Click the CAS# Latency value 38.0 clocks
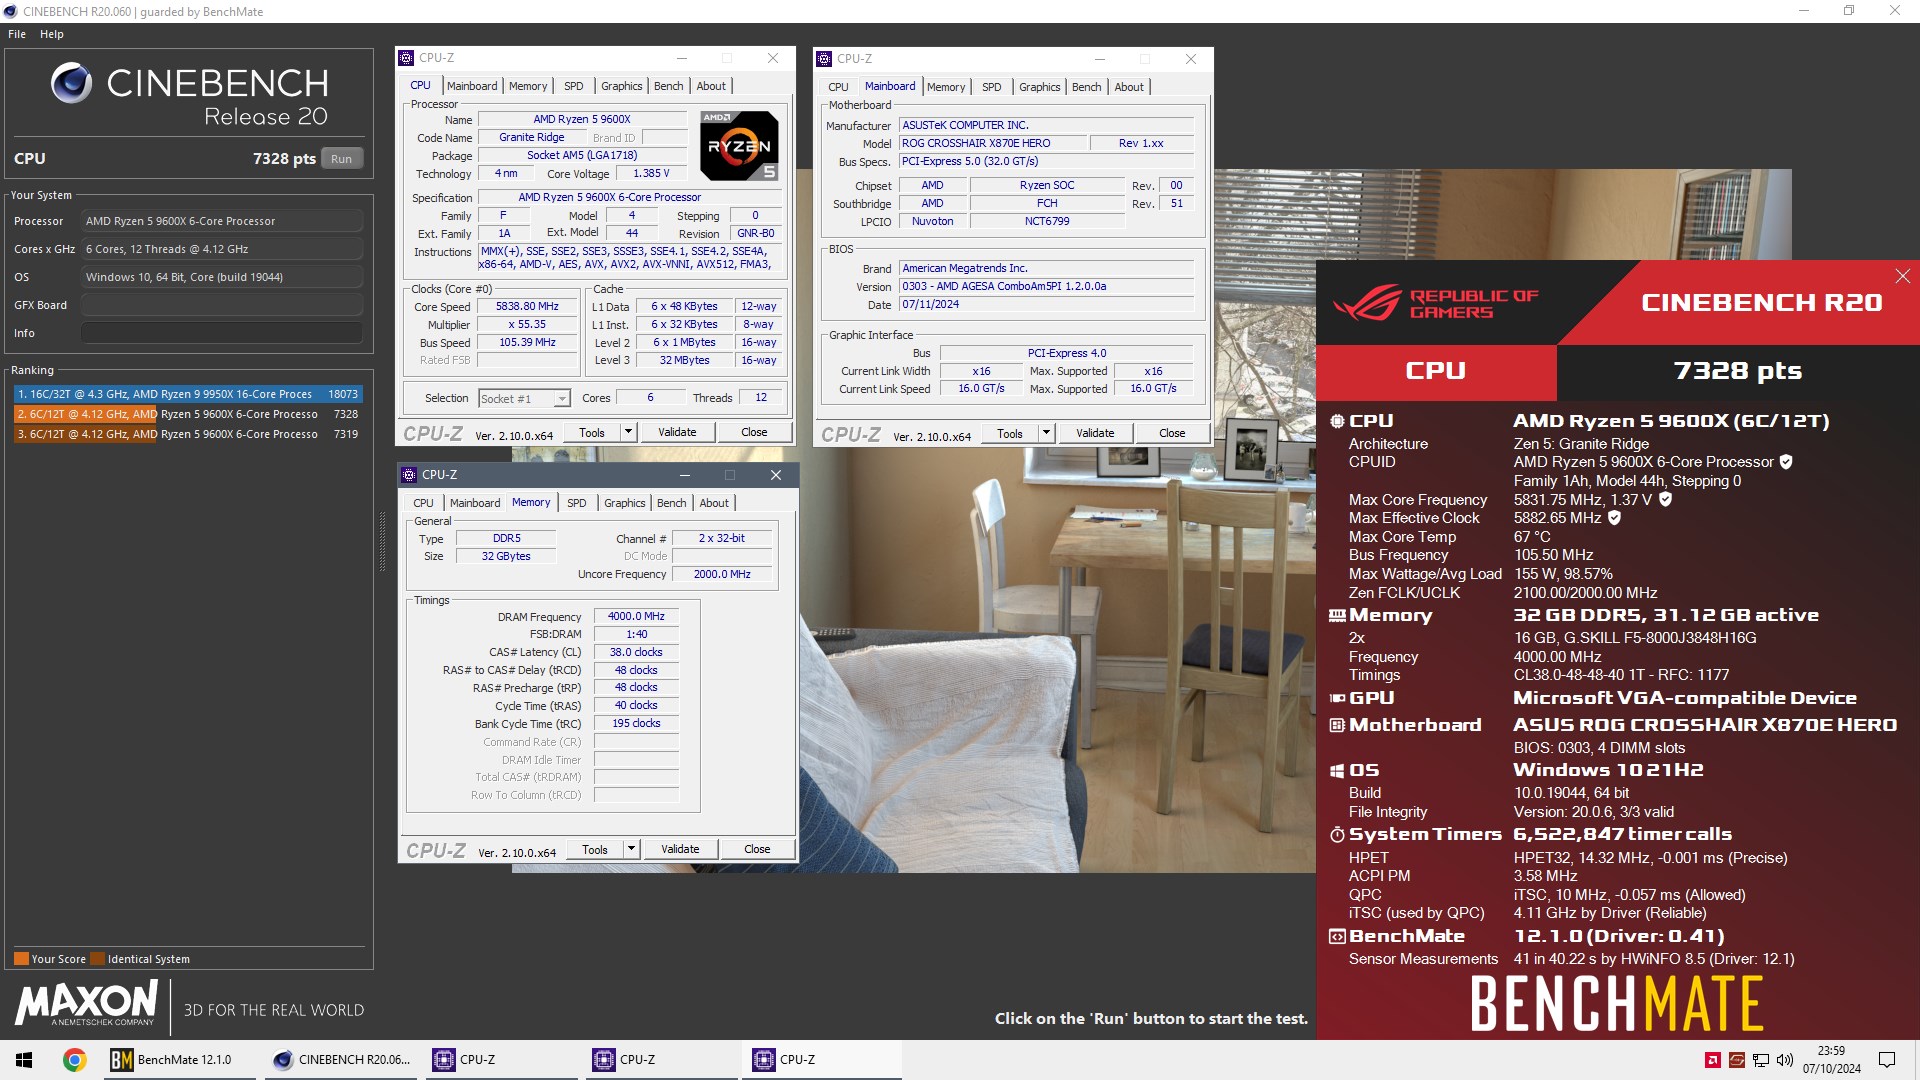Viewport: 1920px width, 1080px height. tap(636, 652)
